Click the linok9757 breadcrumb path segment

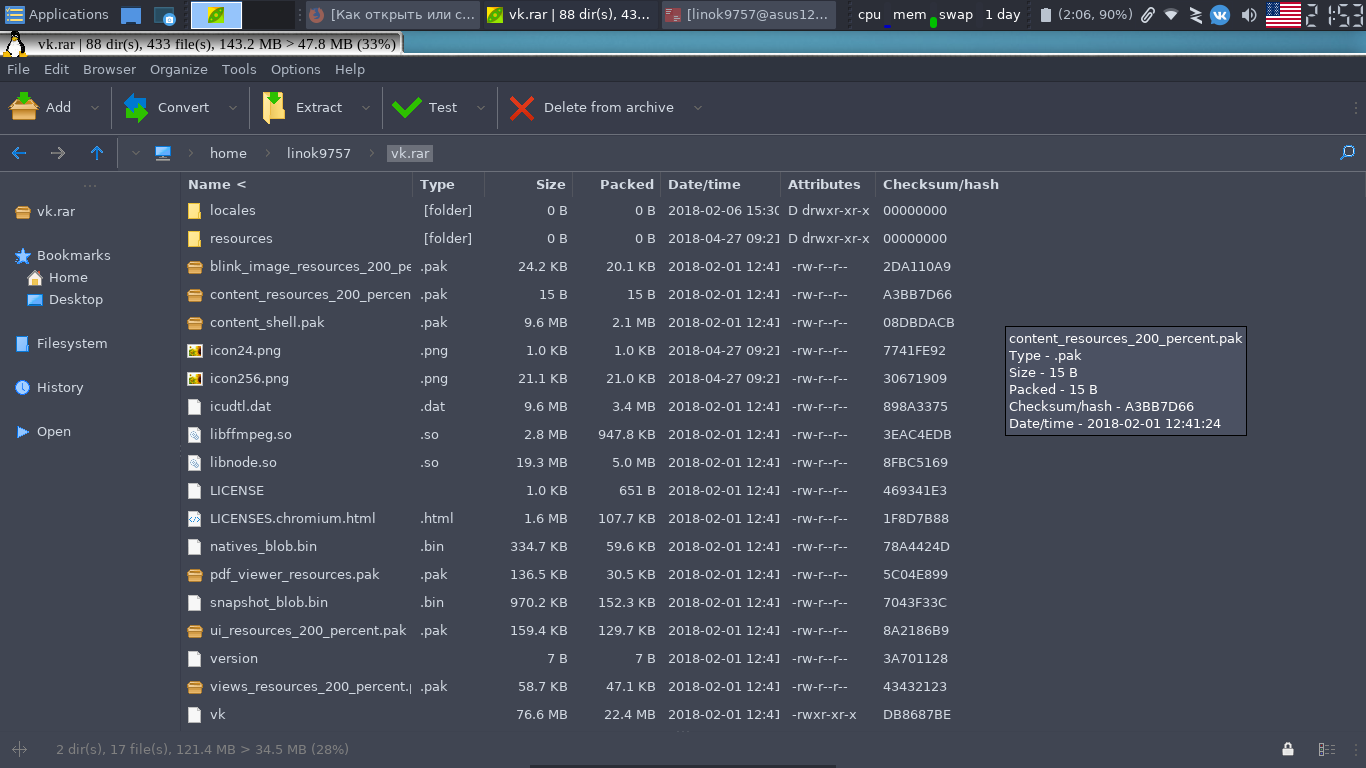[318, 153]
